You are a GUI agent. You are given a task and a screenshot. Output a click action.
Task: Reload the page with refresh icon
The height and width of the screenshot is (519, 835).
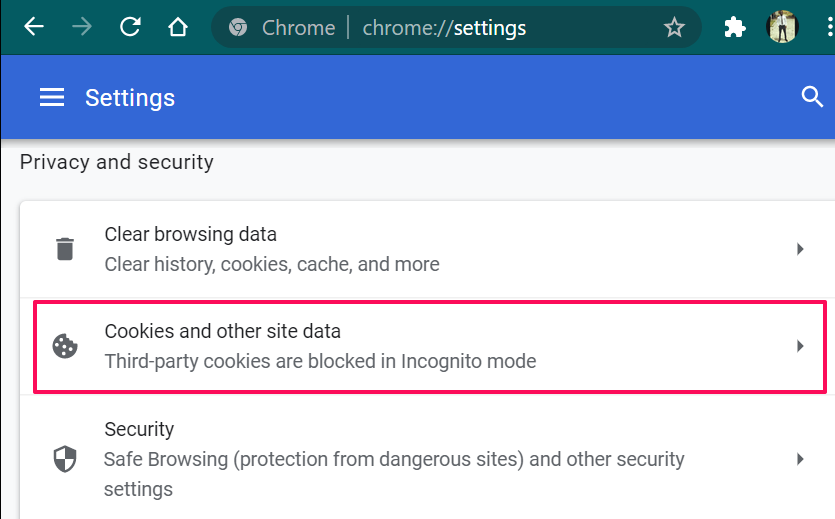point(130,27)
